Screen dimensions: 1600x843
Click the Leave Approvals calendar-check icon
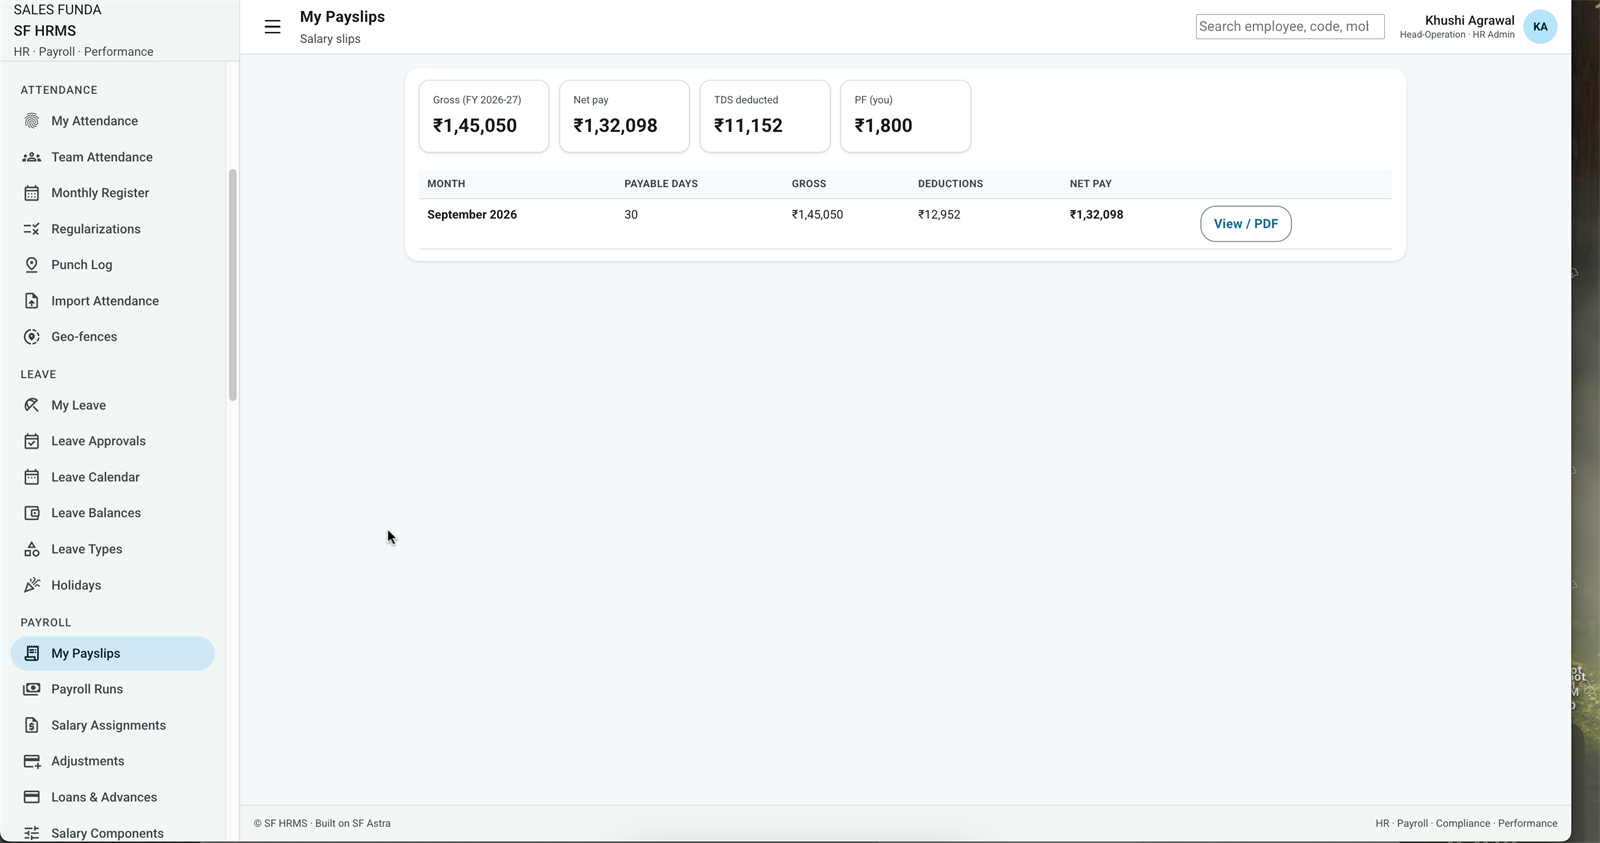pyautogui.click(x=32, y=441)
